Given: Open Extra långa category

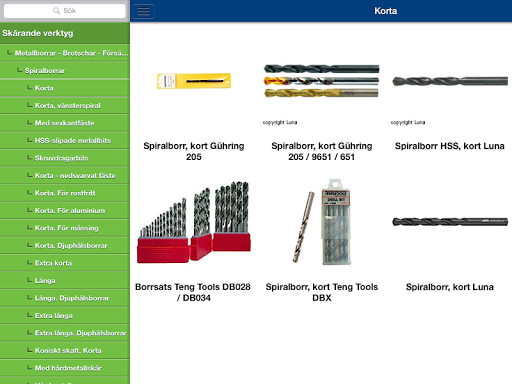Looking at the screenshot, I should pos(65,316).
